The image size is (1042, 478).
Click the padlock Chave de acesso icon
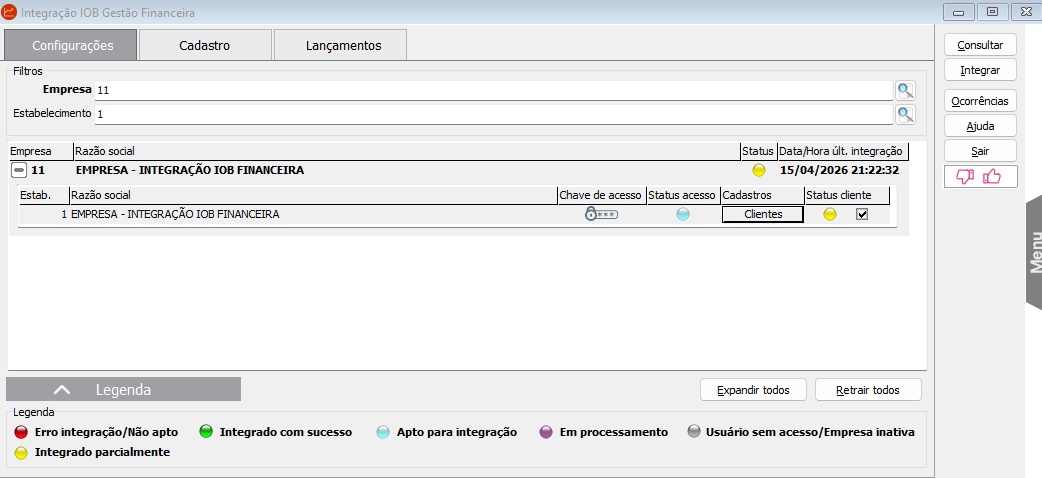click(601, 214)
